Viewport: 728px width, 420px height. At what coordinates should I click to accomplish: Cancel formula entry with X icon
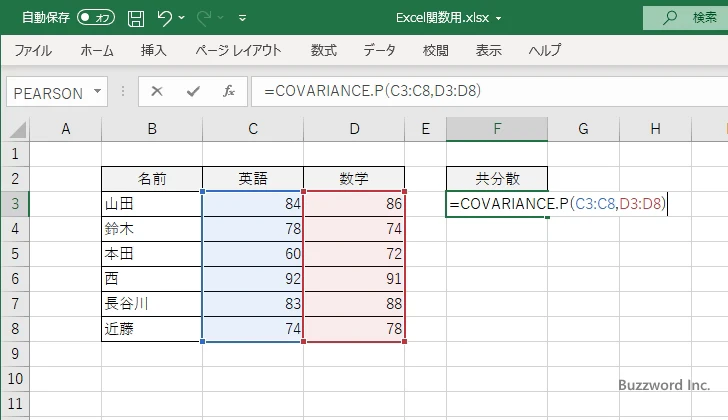click(157, 91)
